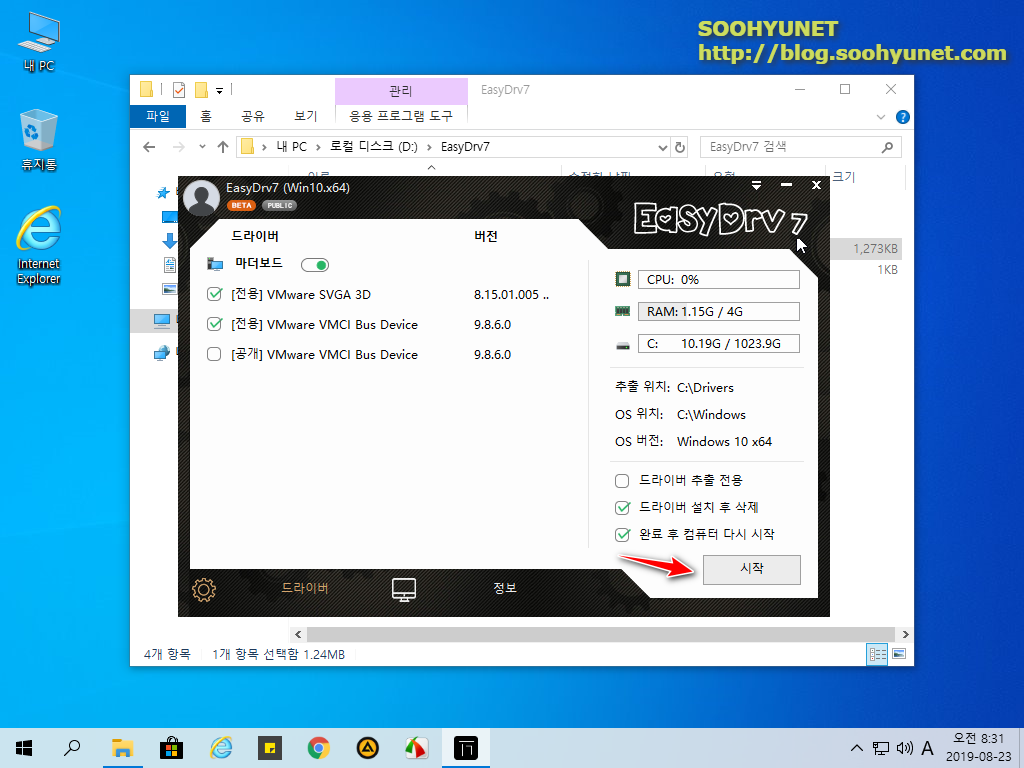Click the 추출 위치 C:\Drivers path
Viewport: 1024px width, 768px height.
705,387
